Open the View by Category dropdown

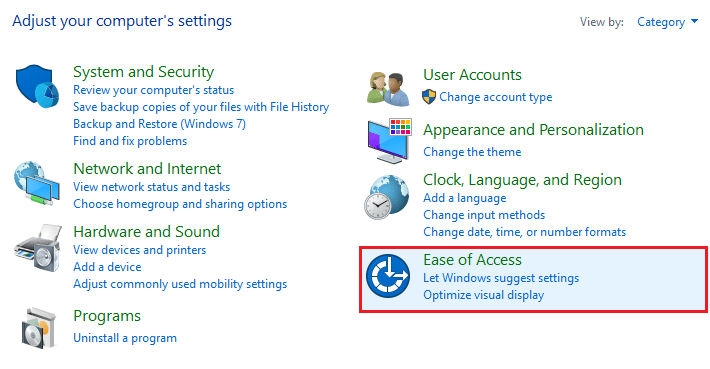point(667,22)
